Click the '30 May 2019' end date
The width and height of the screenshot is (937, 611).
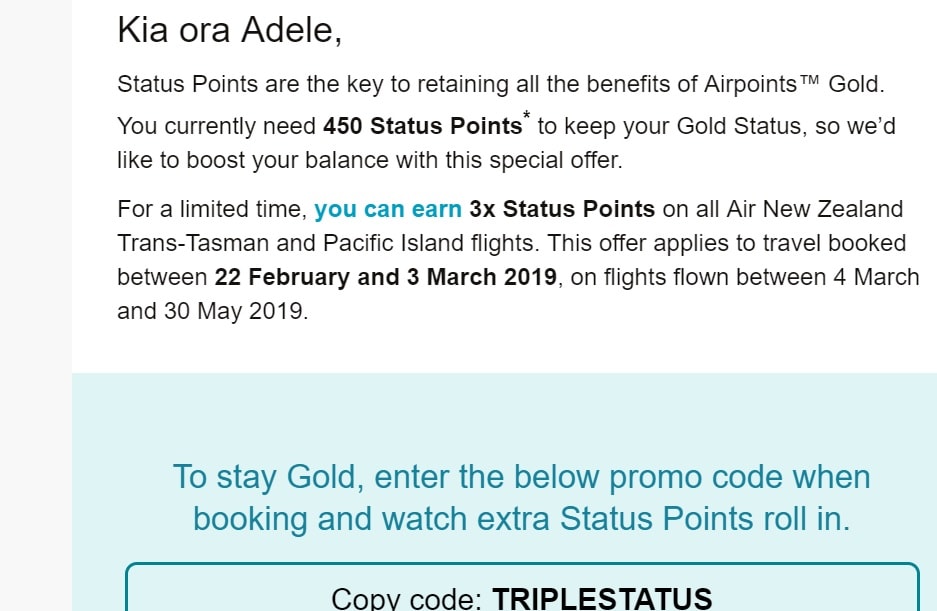[x=234, y=311]
